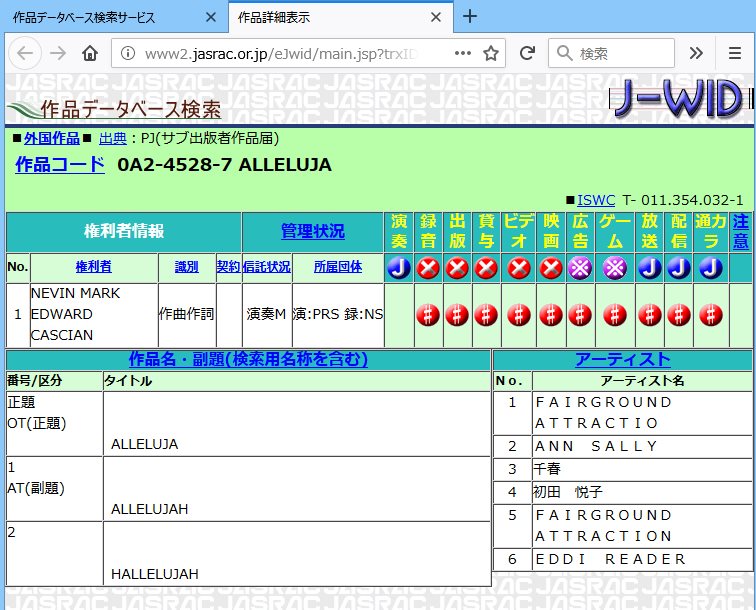
Task: Select artist 千春
Action: [547, 469]
